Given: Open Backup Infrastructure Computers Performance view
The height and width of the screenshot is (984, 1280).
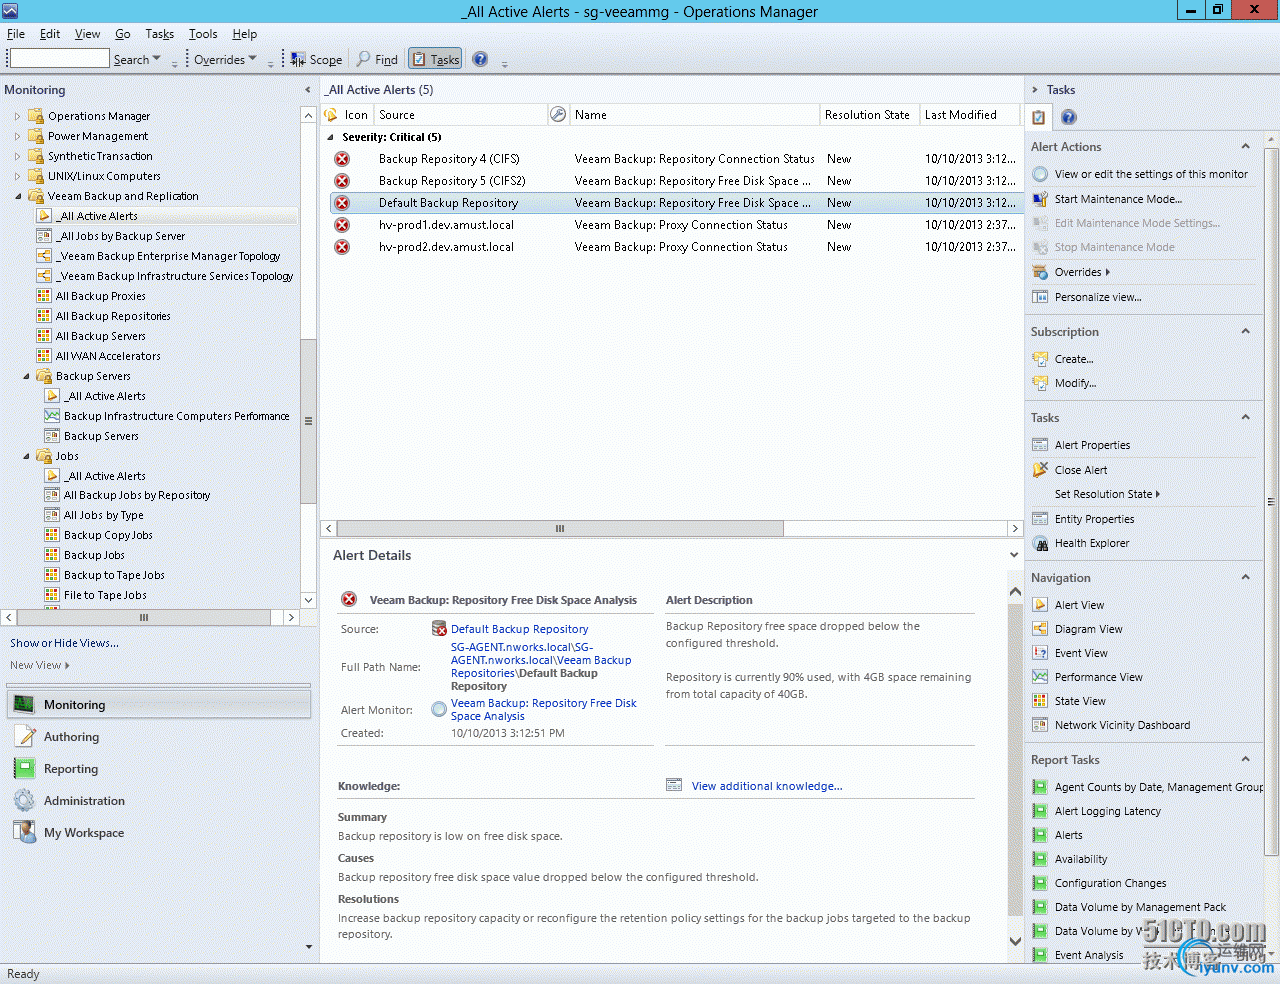Looking at the screenshot, I should click(x=177, y=416).
